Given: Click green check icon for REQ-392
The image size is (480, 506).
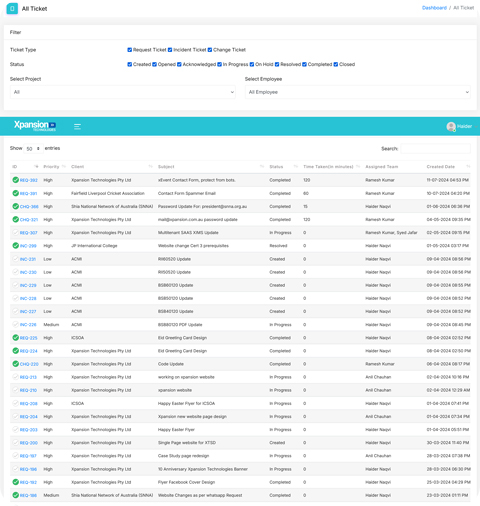Looking at the screenshot, I should 15,180.
